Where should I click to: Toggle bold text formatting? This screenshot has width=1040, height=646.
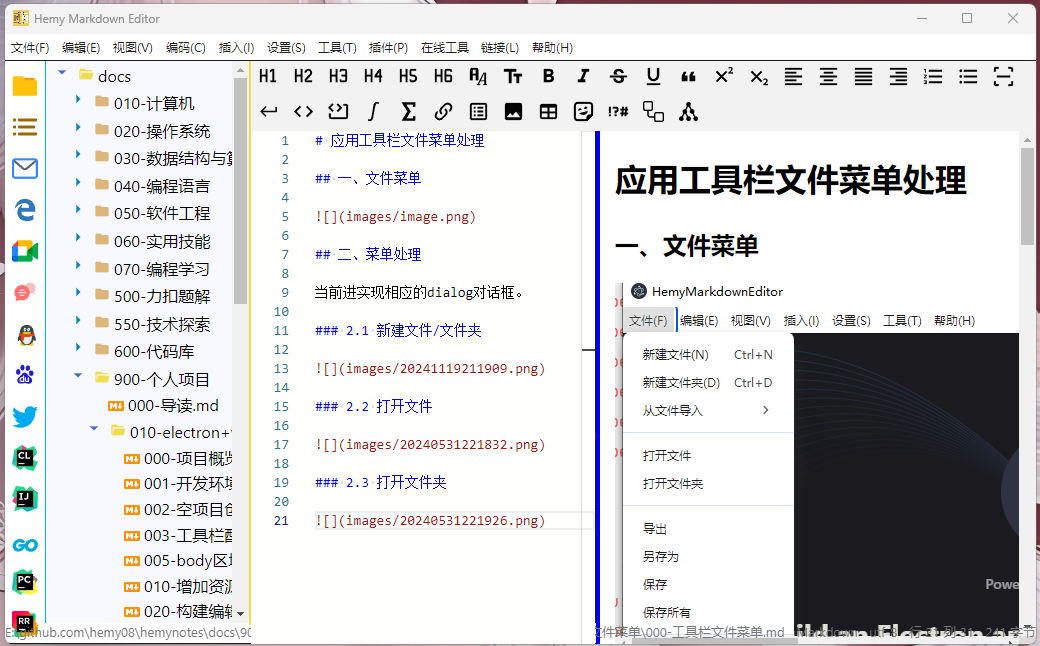click(548, 76)
